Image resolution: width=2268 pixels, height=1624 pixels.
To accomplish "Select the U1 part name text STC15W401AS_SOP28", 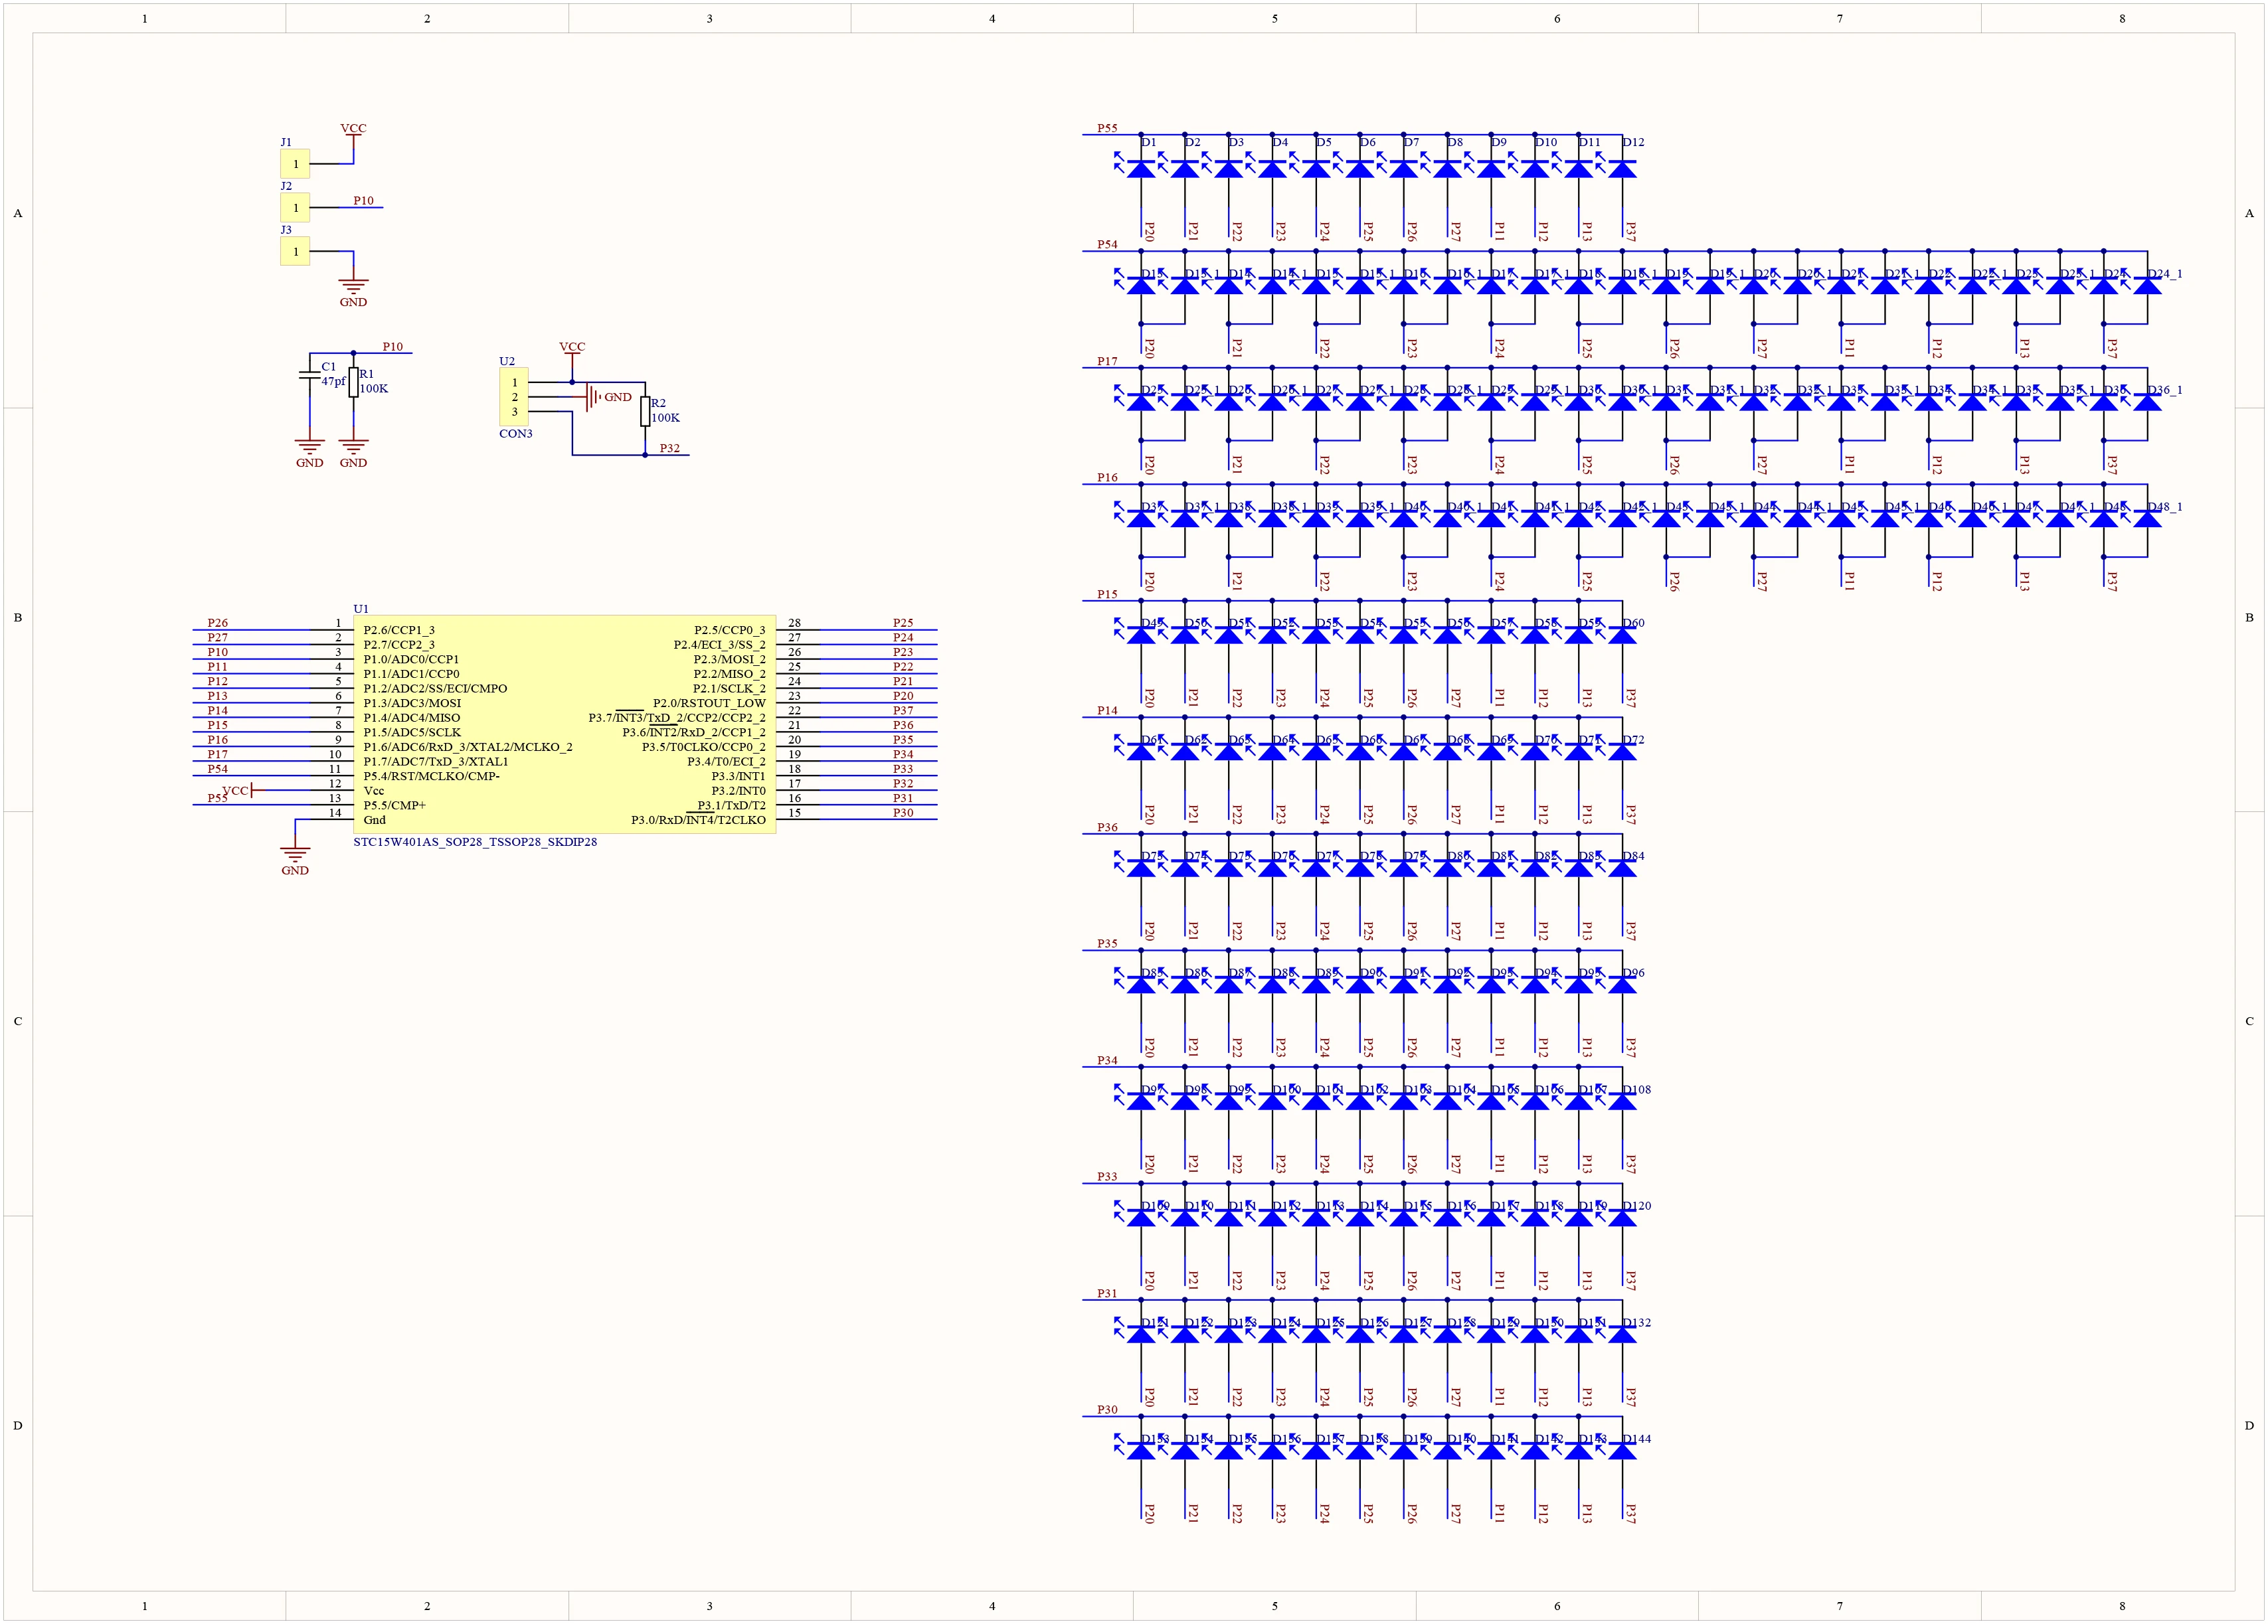I will (x=475, y=842).
